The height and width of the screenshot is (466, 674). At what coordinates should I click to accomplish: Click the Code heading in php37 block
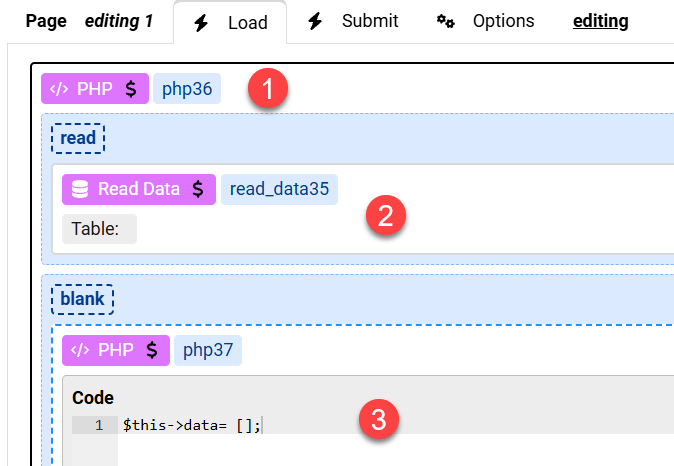(x=93, y=398)
